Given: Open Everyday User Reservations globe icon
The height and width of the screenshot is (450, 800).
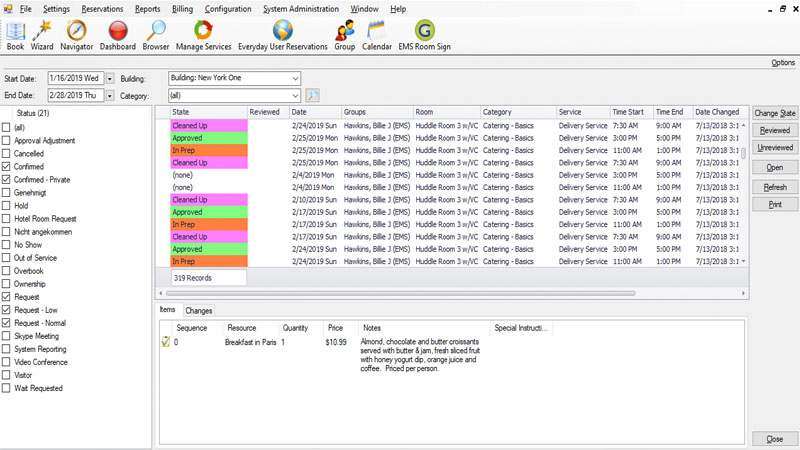Looking at the screenshot, I should click(x=283, y=35).
